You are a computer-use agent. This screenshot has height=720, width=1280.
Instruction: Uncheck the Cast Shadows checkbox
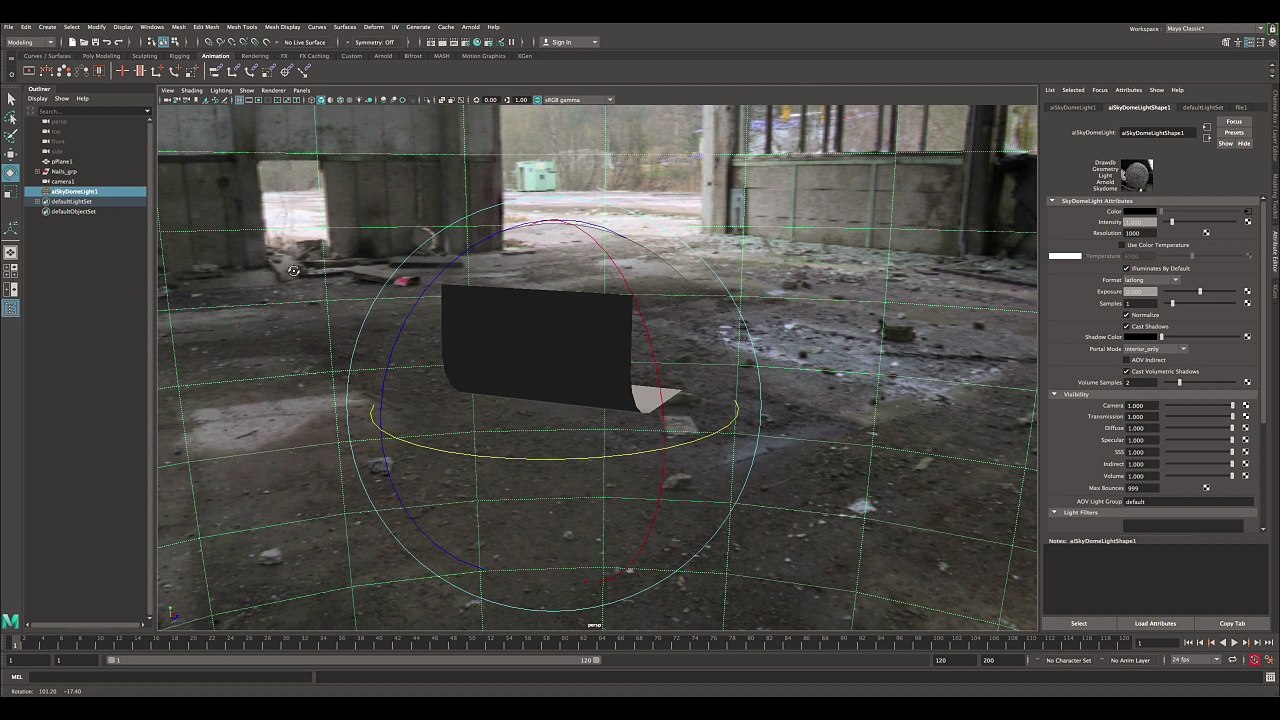(1126, 326)
